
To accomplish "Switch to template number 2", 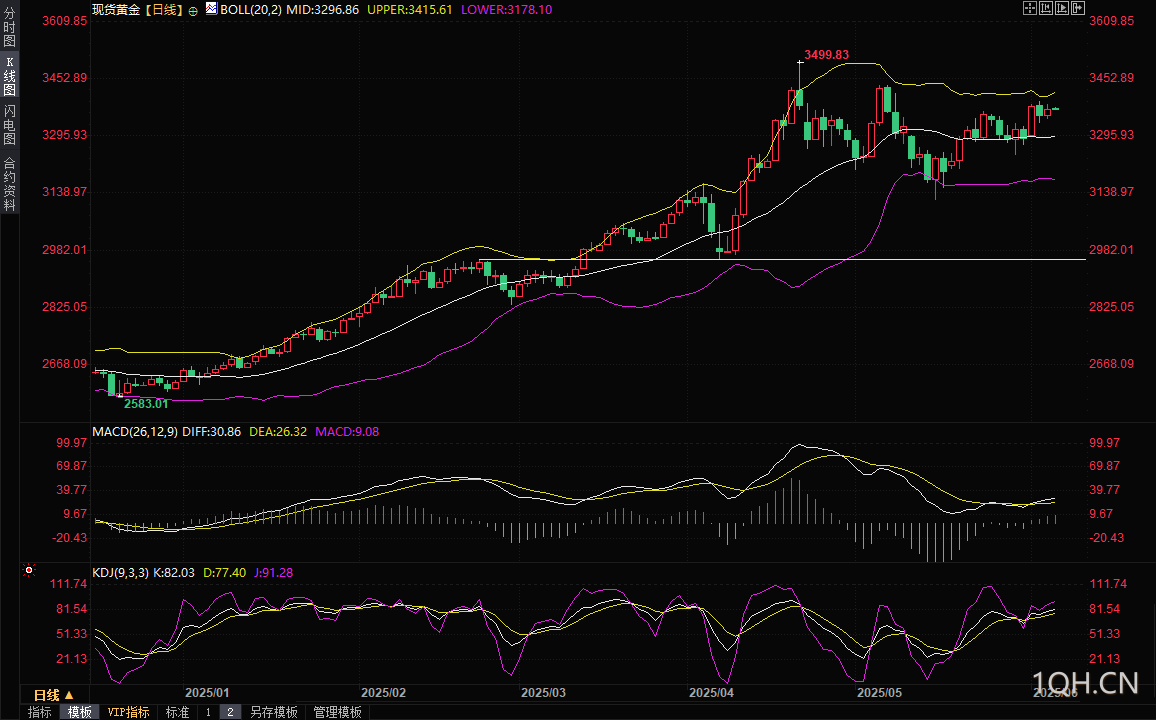I will pos(230,712).
